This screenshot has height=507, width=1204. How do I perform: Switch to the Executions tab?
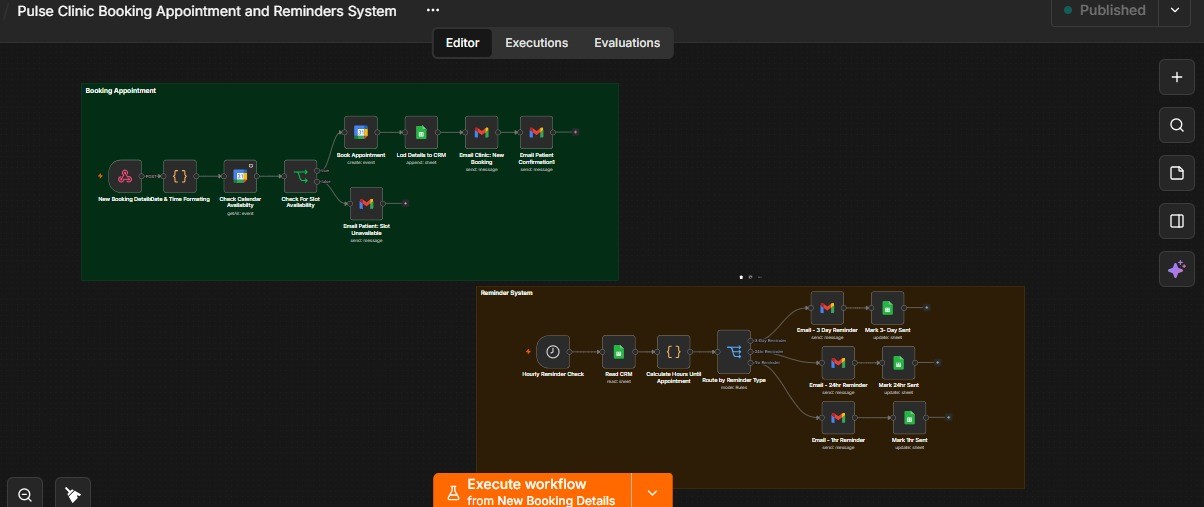(x=536, y=43)
